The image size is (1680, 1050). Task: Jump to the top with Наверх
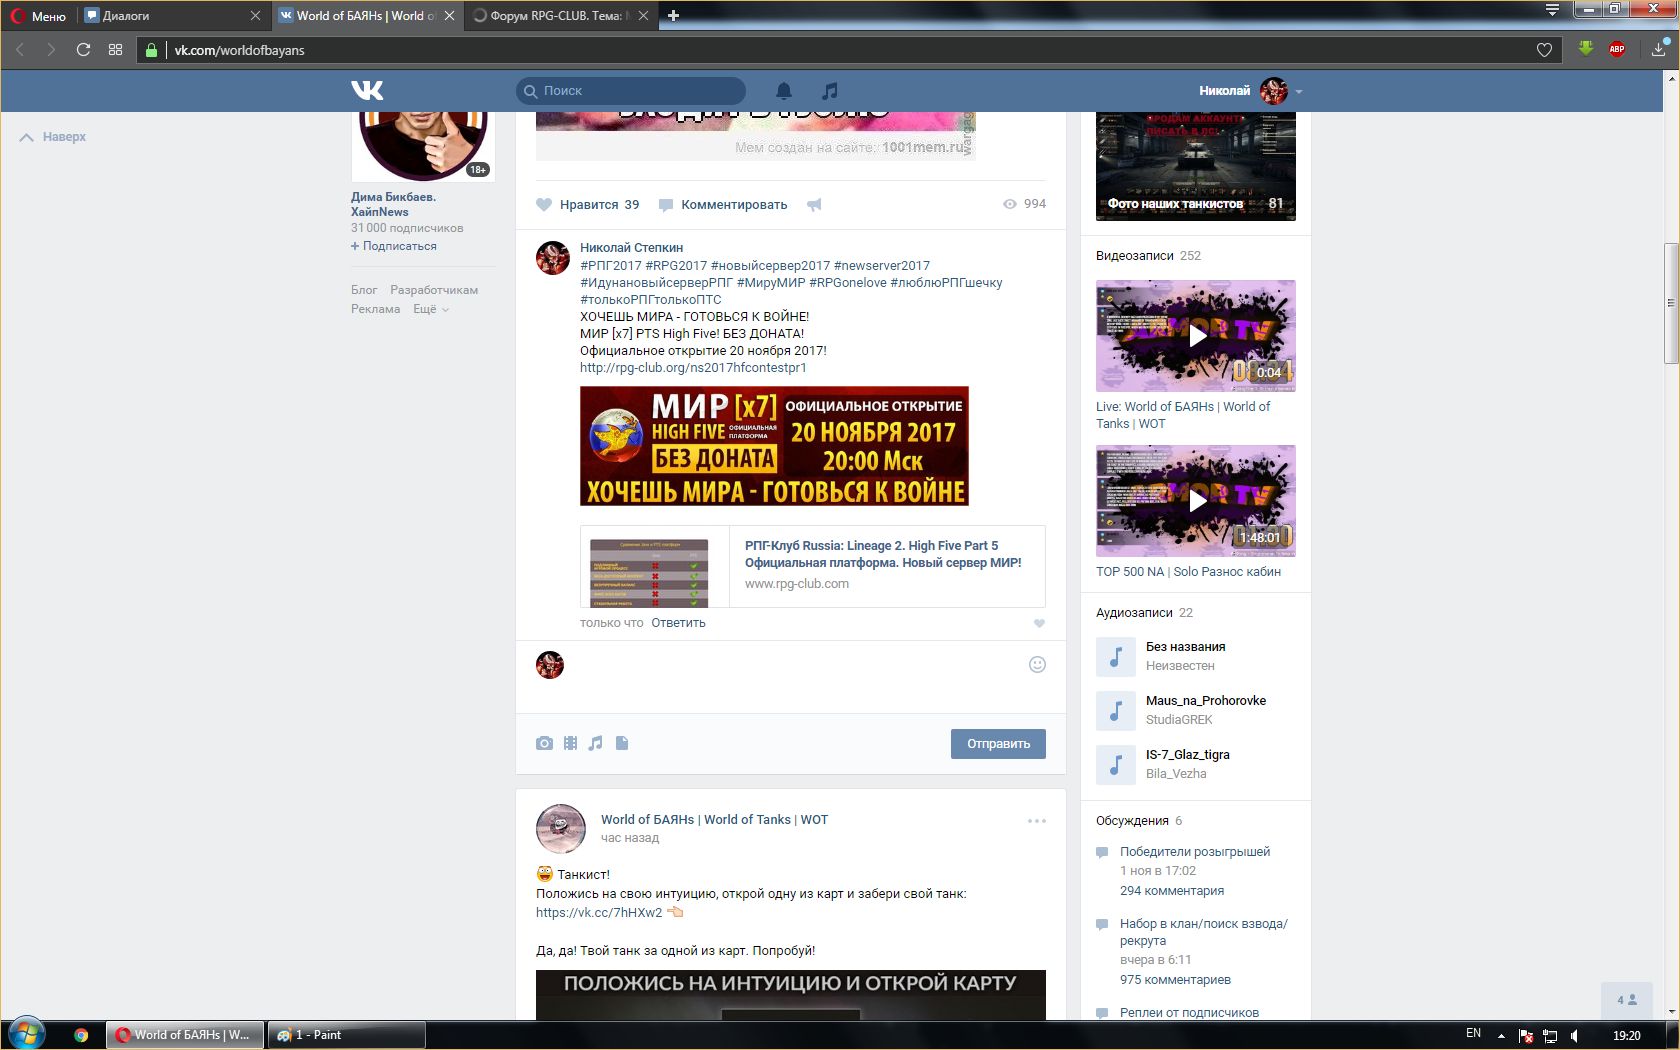pos(53,137)
